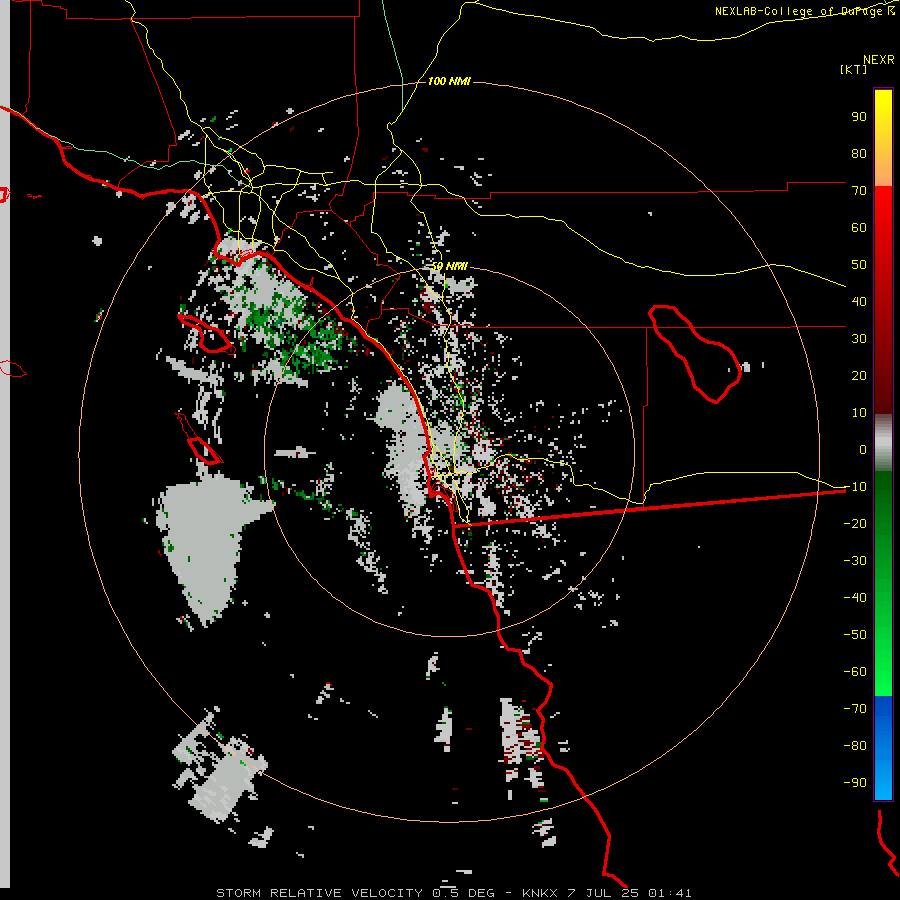Click the "100 NMI" range ring label
900x900 pixels.
[x=449, y=82]
